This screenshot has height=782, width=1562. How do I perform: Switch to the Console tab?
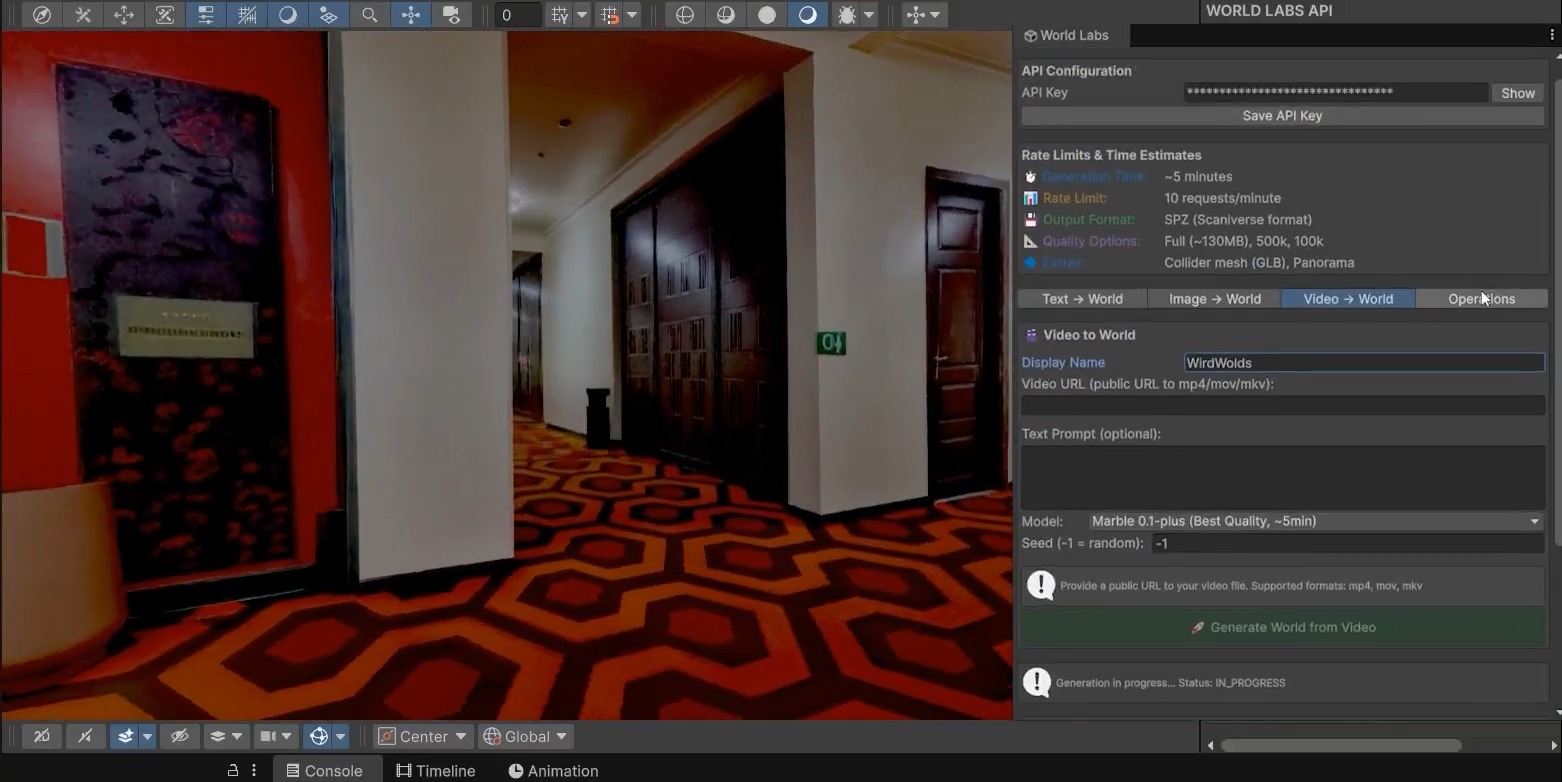click(324, 770)
